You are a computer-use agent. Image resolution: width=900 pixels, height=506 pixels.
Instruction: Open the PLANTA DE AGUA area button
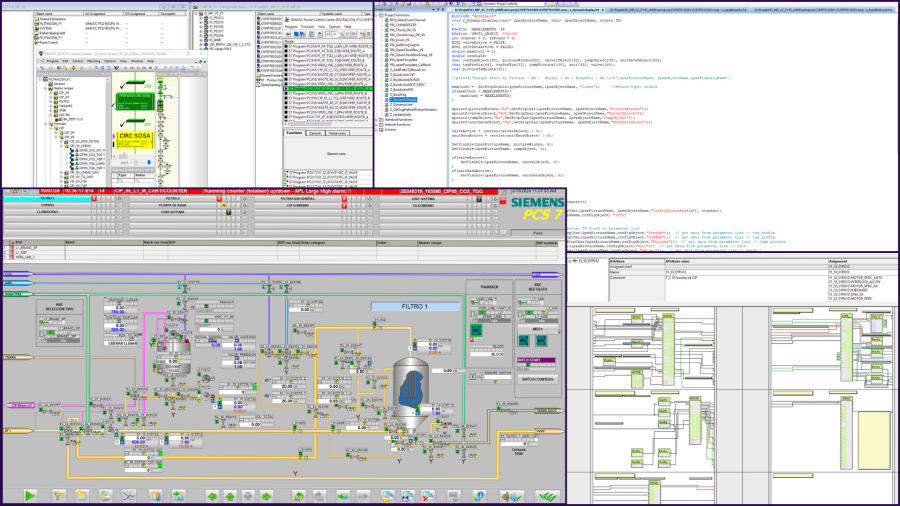click(x=173, y=205)
